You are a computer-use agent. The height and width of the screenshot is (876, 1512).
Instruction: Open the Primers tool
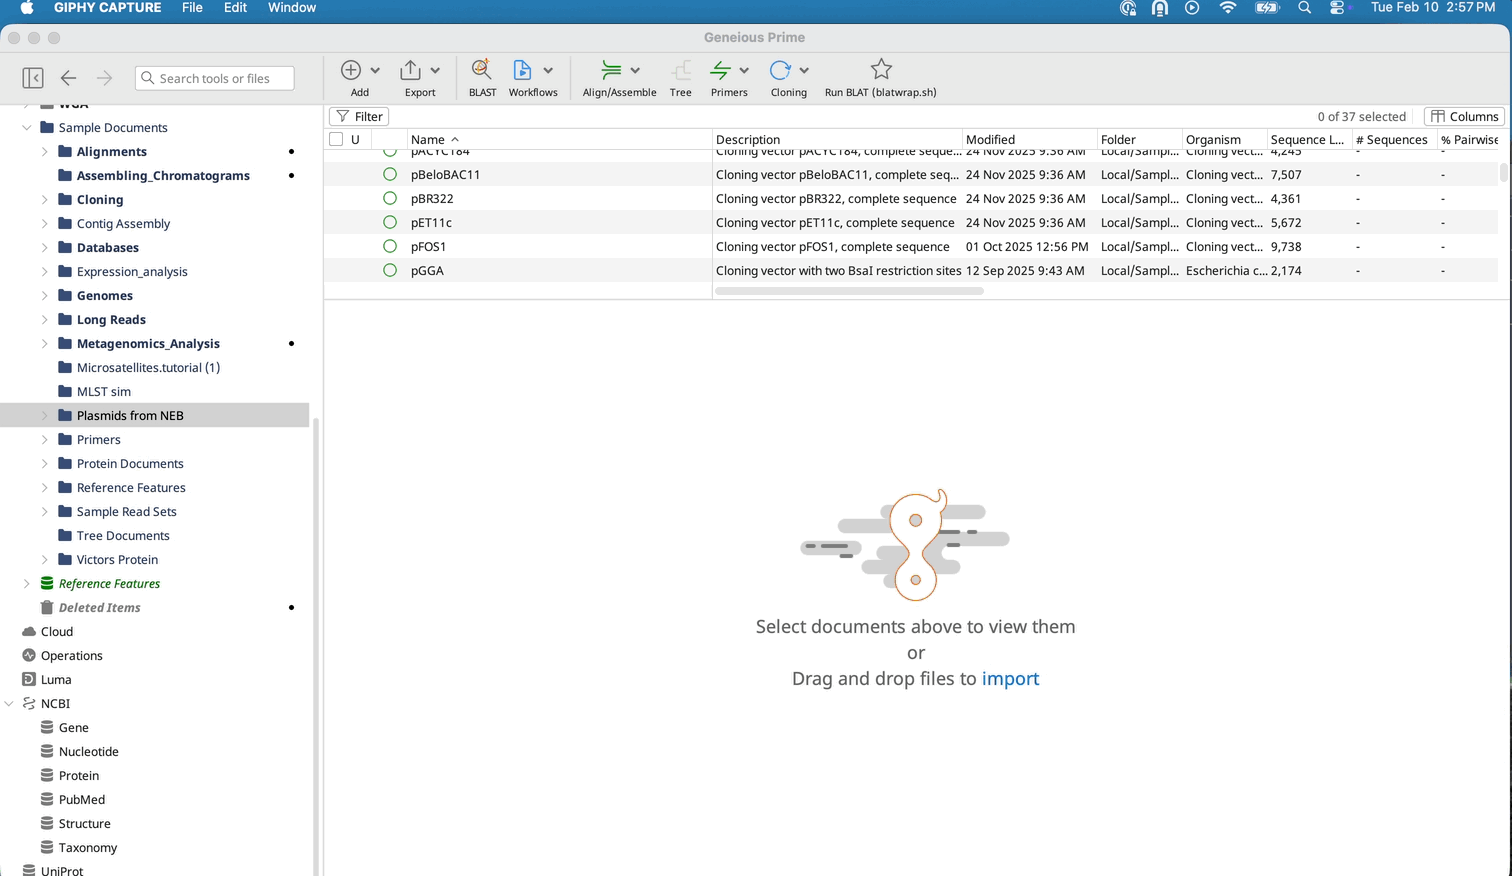tap(720, 70)
